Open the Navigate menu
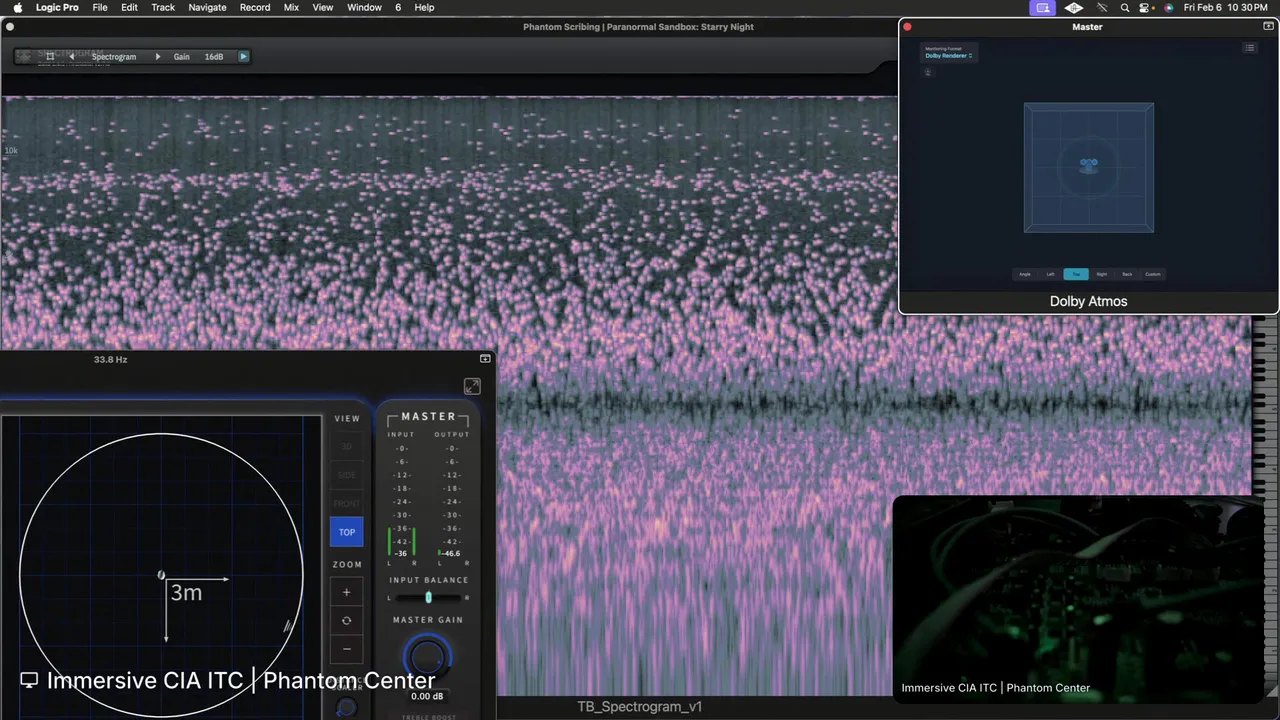This screenshot has height=720, width=1280. click(208, 7)
